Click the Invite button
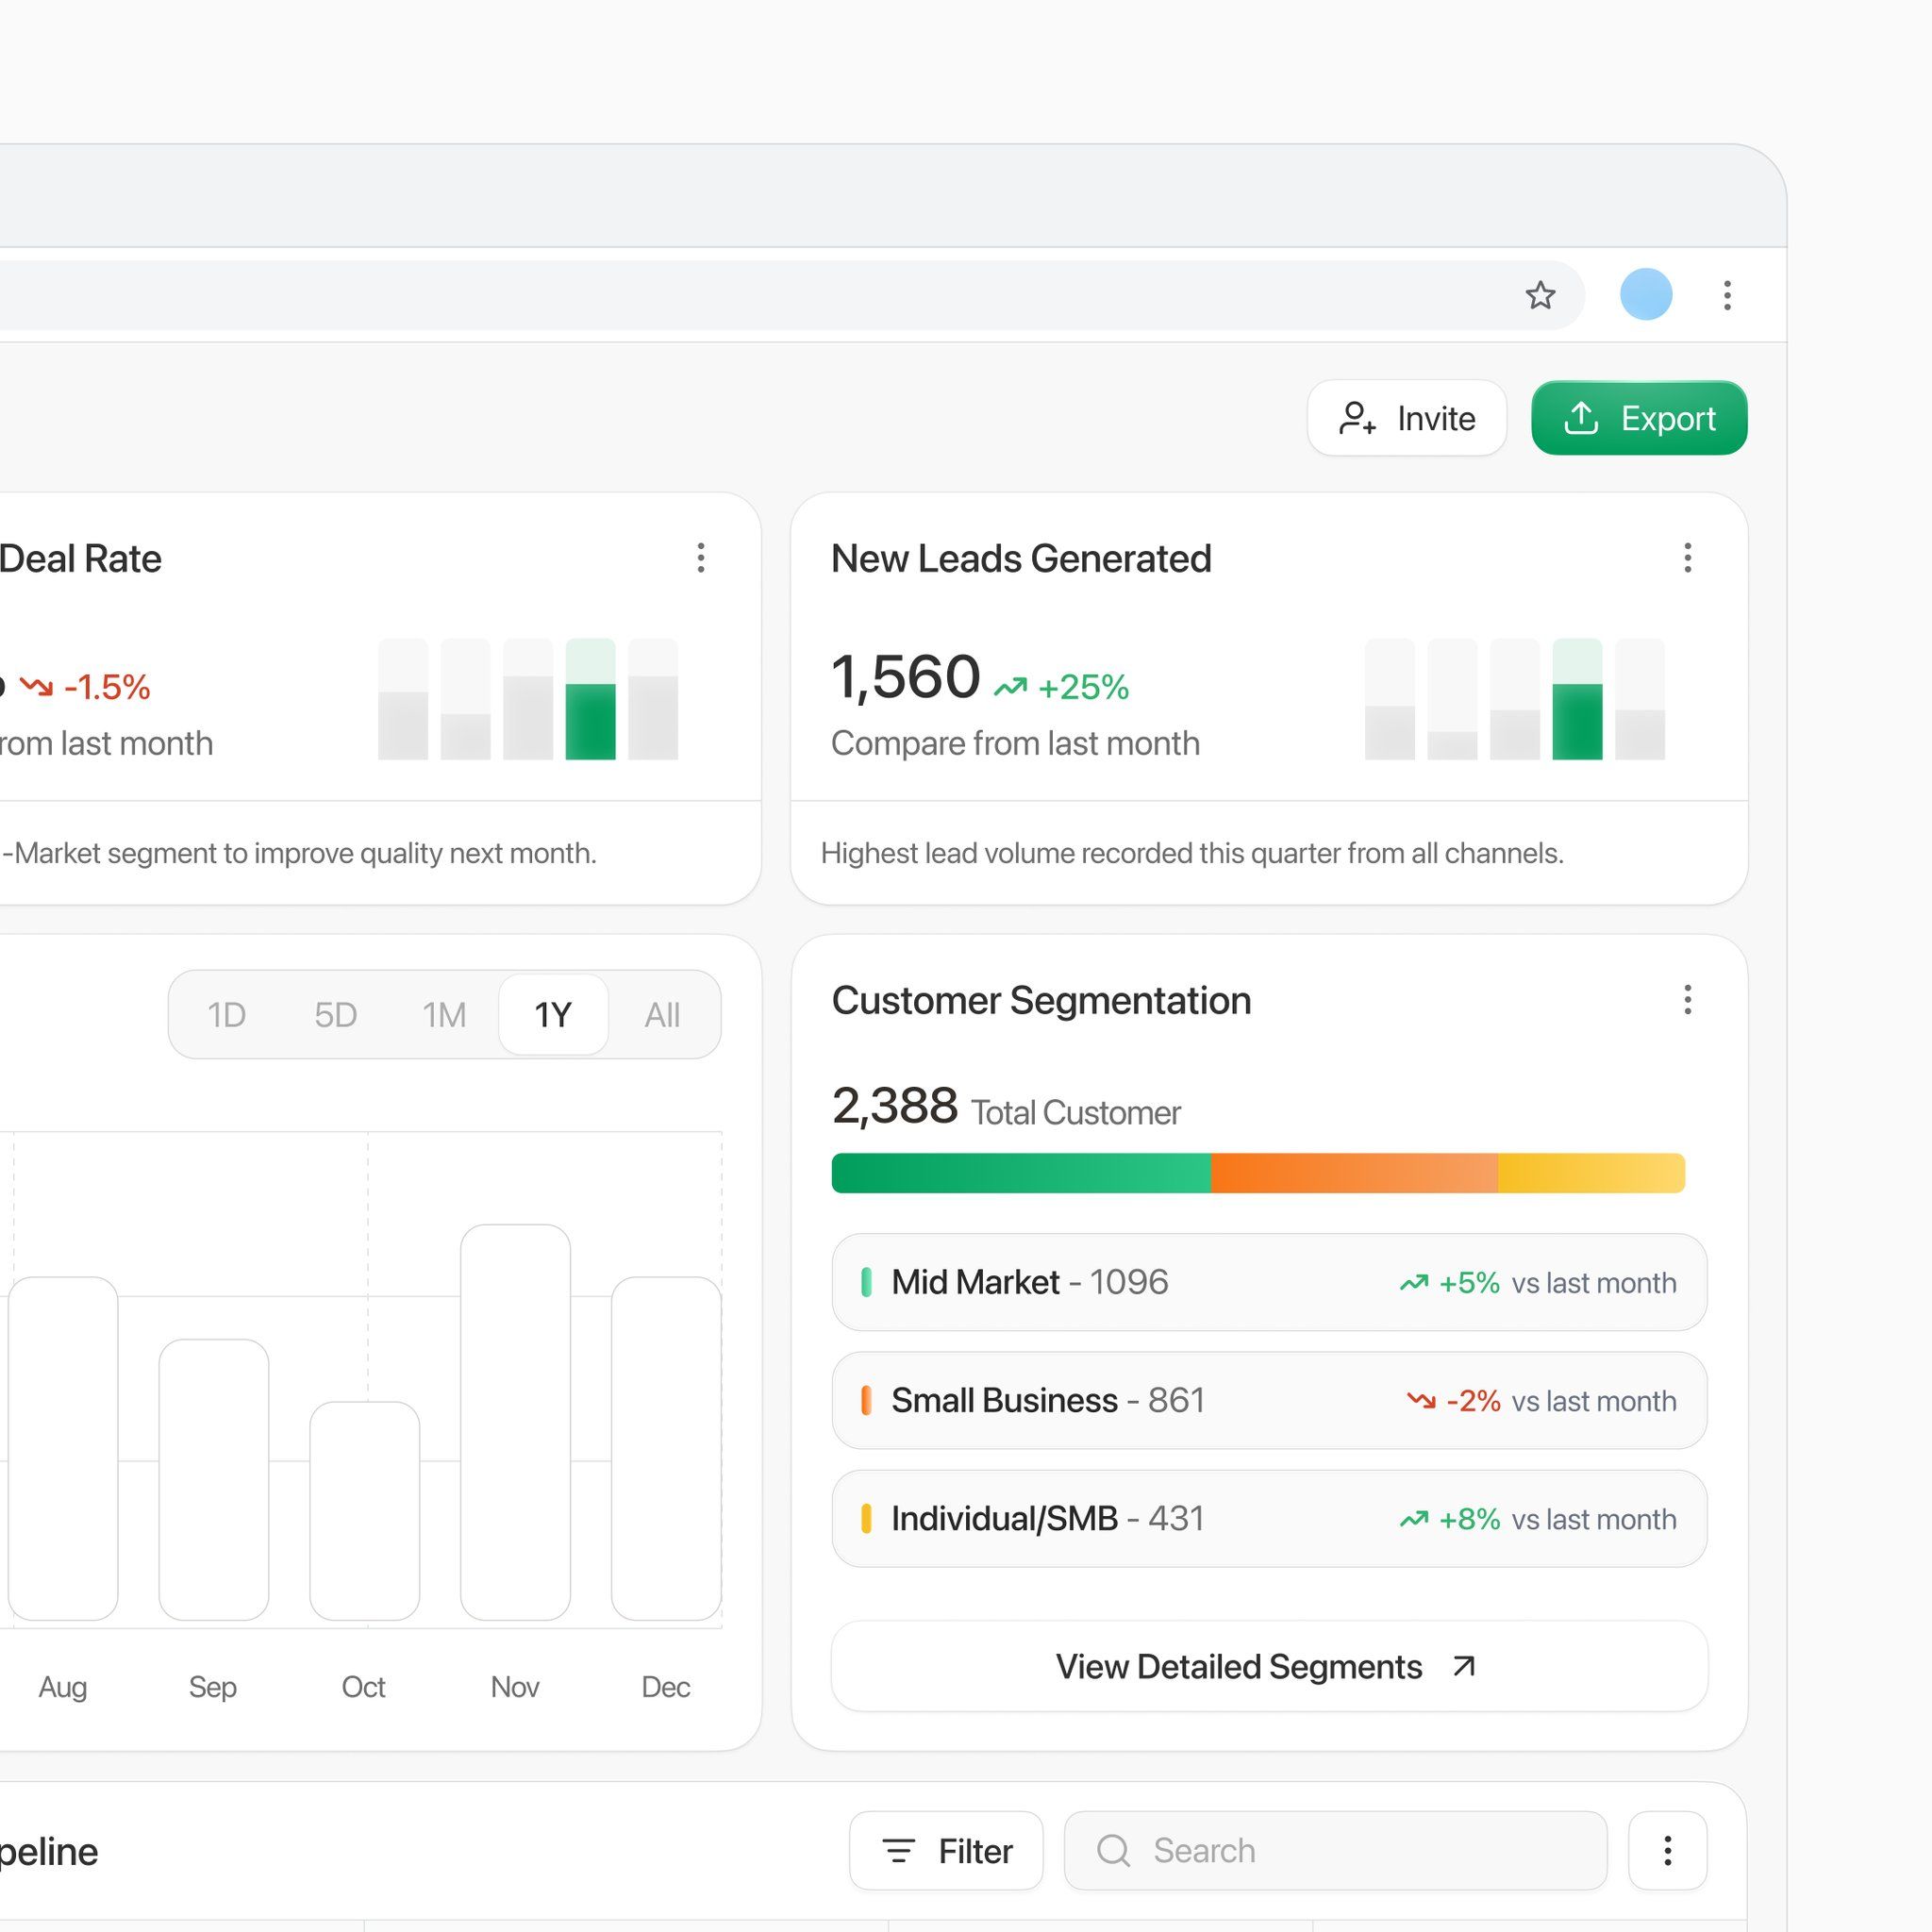Image resolution: width=1932 pixels, height=1932 pixels. pos(1406,418)
